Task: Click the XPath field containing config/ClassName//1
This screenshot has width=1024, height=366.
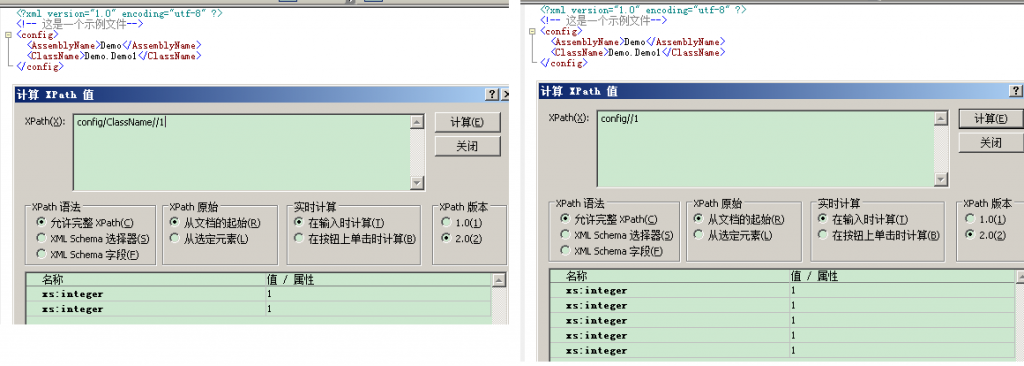Action: tap(241, 152)
